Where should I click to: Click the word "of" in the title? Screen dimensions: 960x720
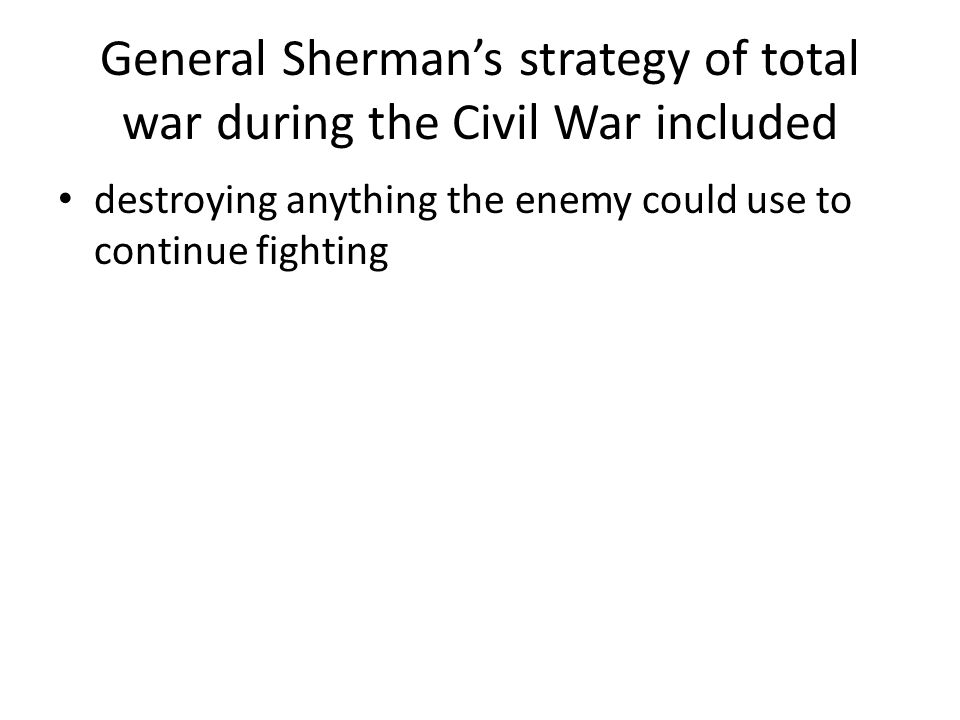click(724, 59)
